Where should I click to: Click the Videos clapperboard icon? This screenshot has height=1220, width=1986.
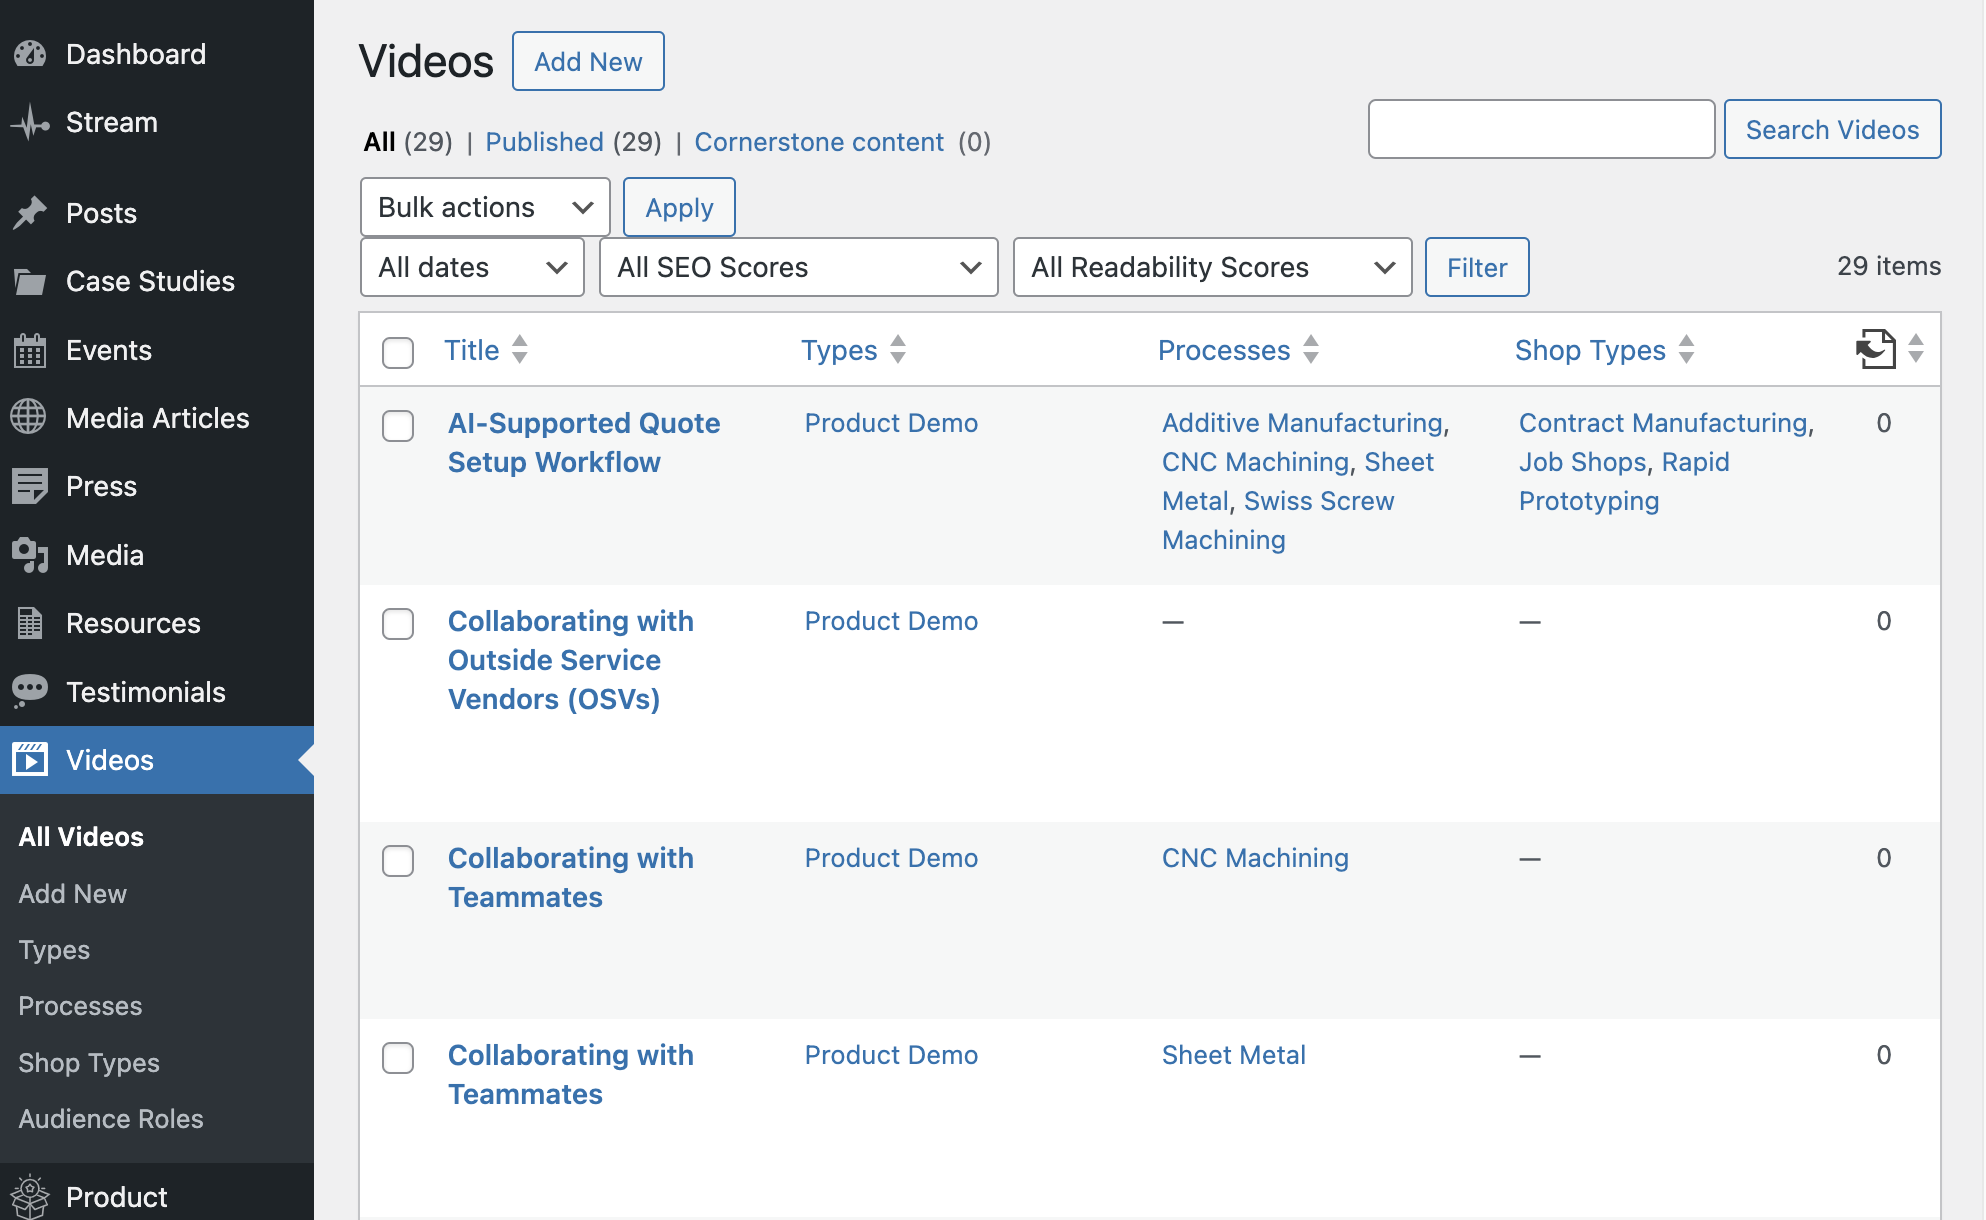click(30, 759)
